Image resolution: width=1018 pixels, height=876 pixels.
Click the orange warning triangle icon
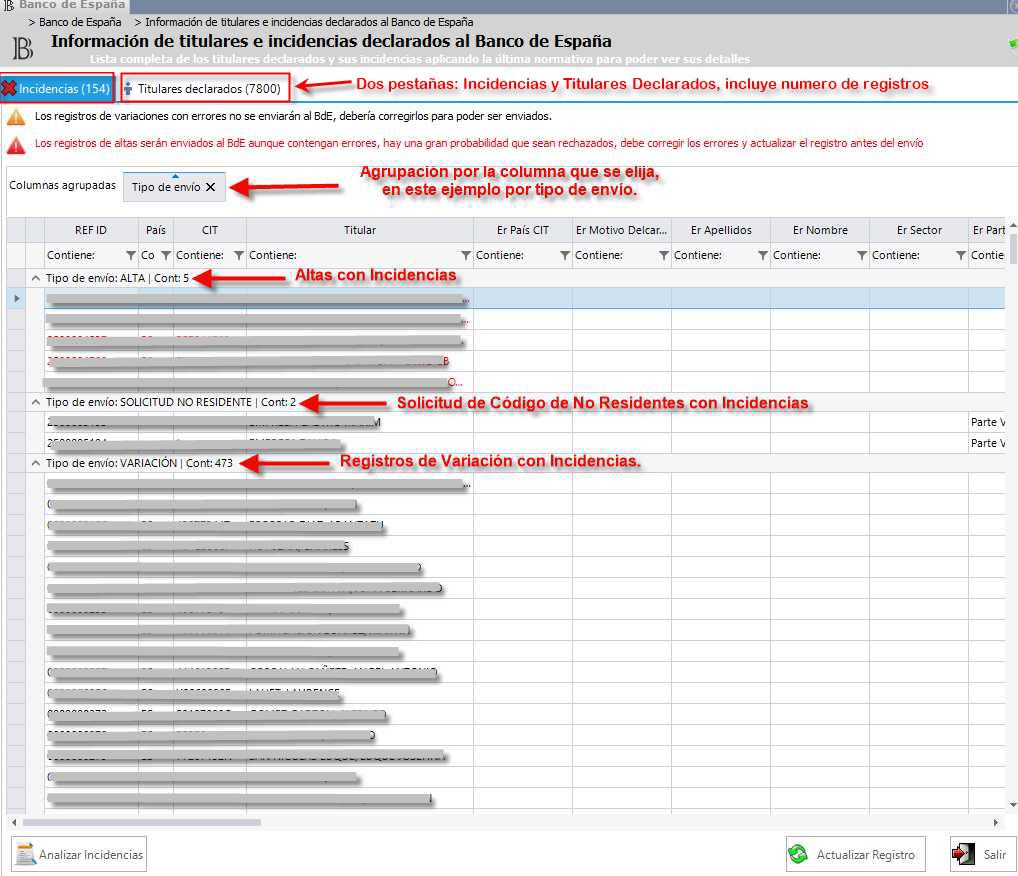click(16, 117)
